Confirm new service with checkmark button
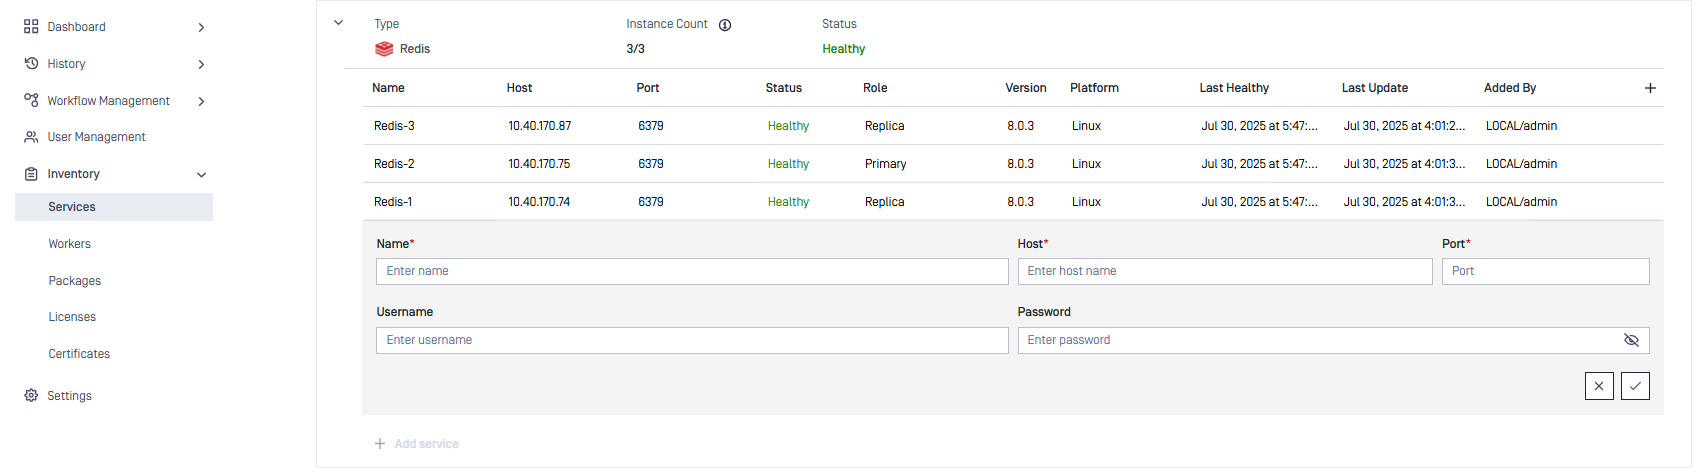This screenshot has width=1703, height=475. point(1635,386)
